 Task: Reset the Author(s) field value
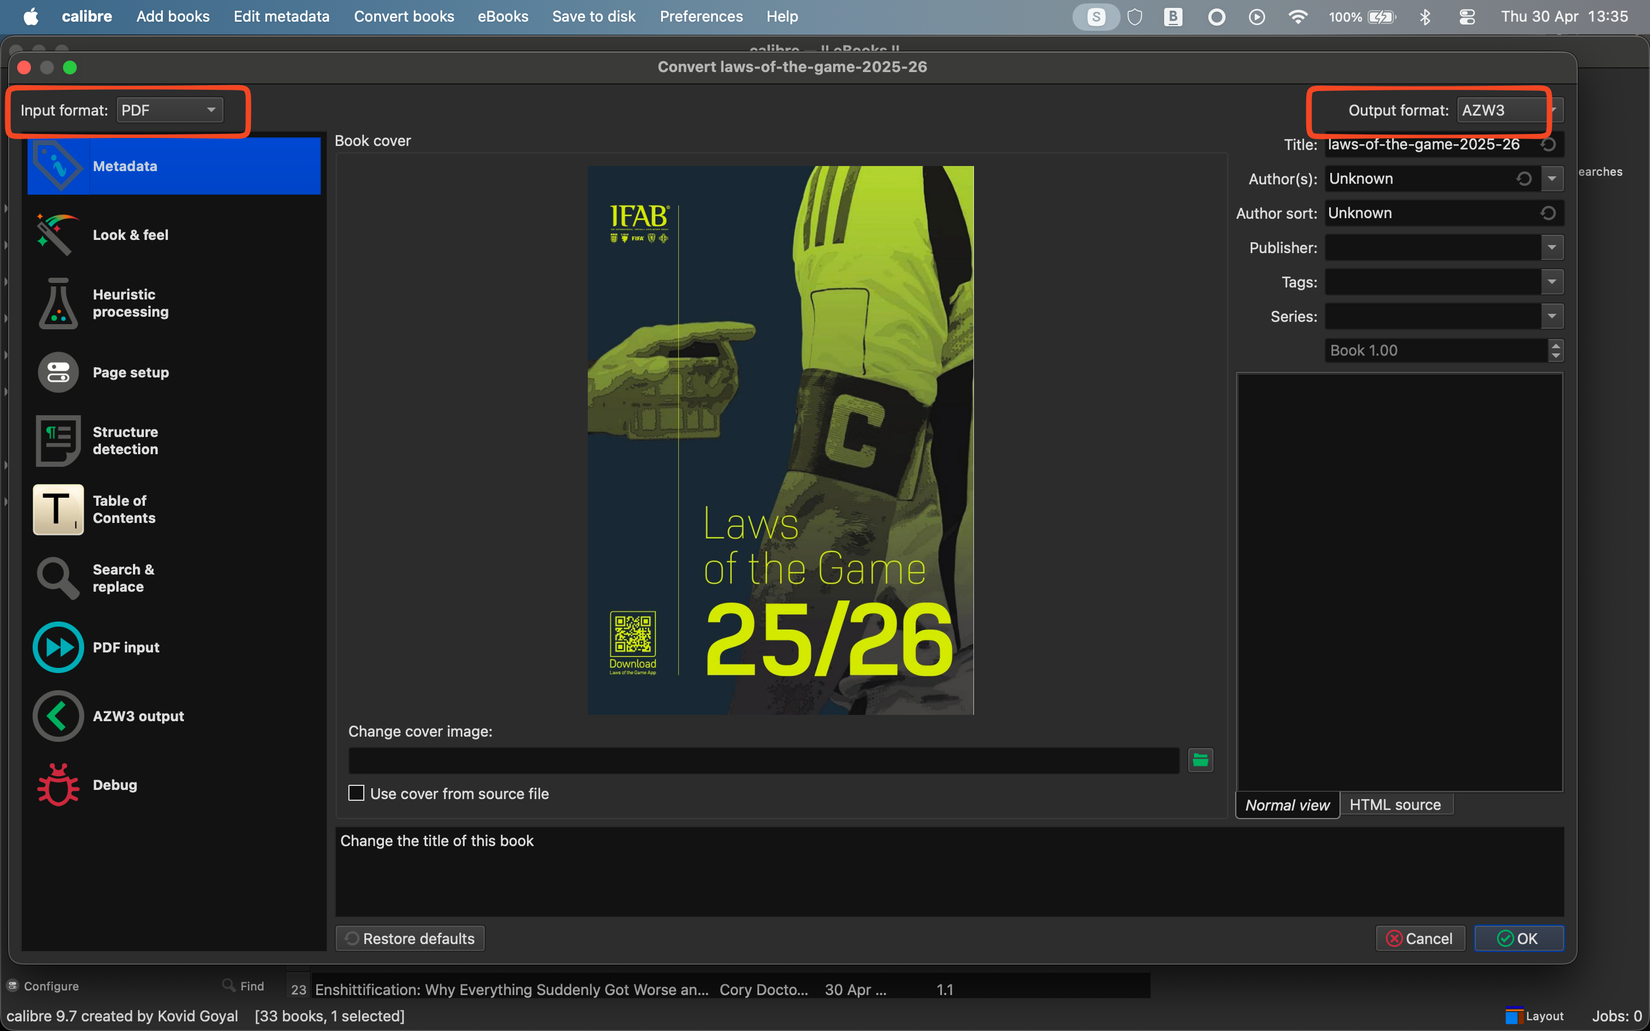point(1524,179)
